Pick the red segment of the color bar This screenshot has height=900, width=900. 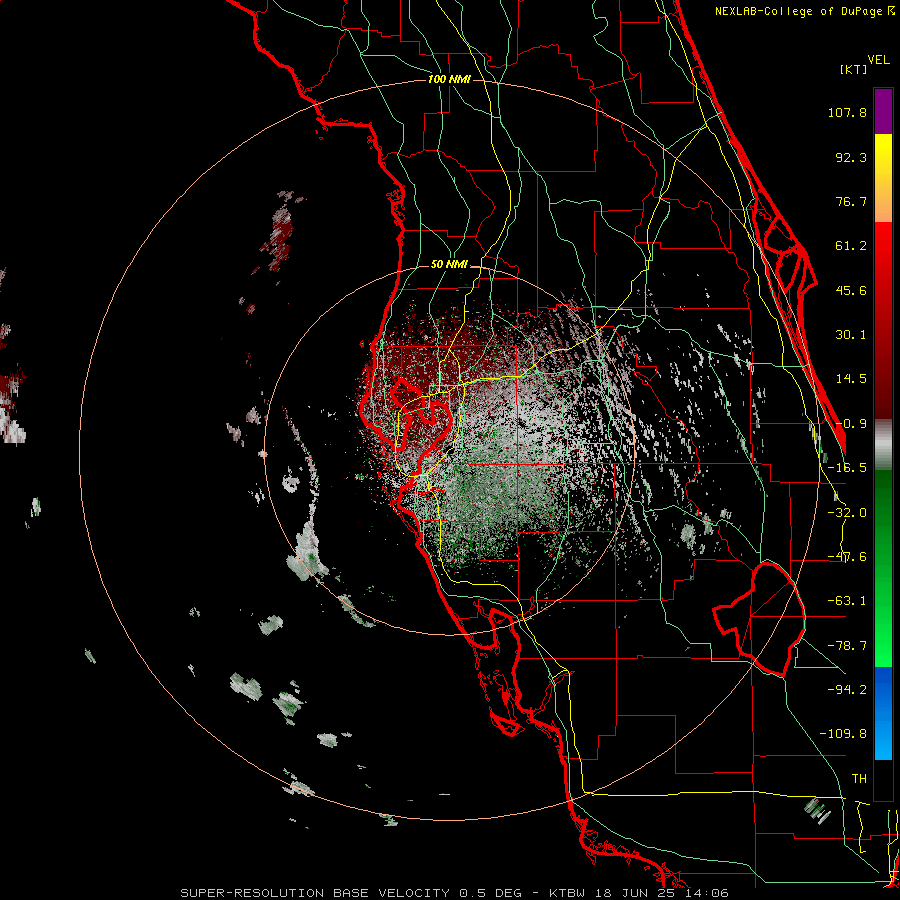[x=883, y=320]
